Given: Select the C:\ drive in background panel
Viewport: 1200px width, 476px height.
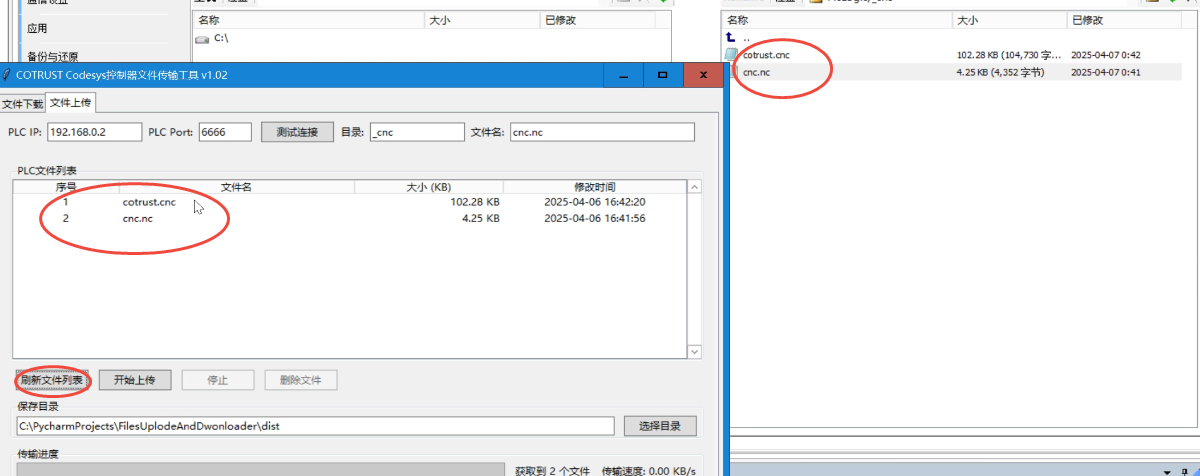Looking at the screenshot, I should (x=221, y=38).
